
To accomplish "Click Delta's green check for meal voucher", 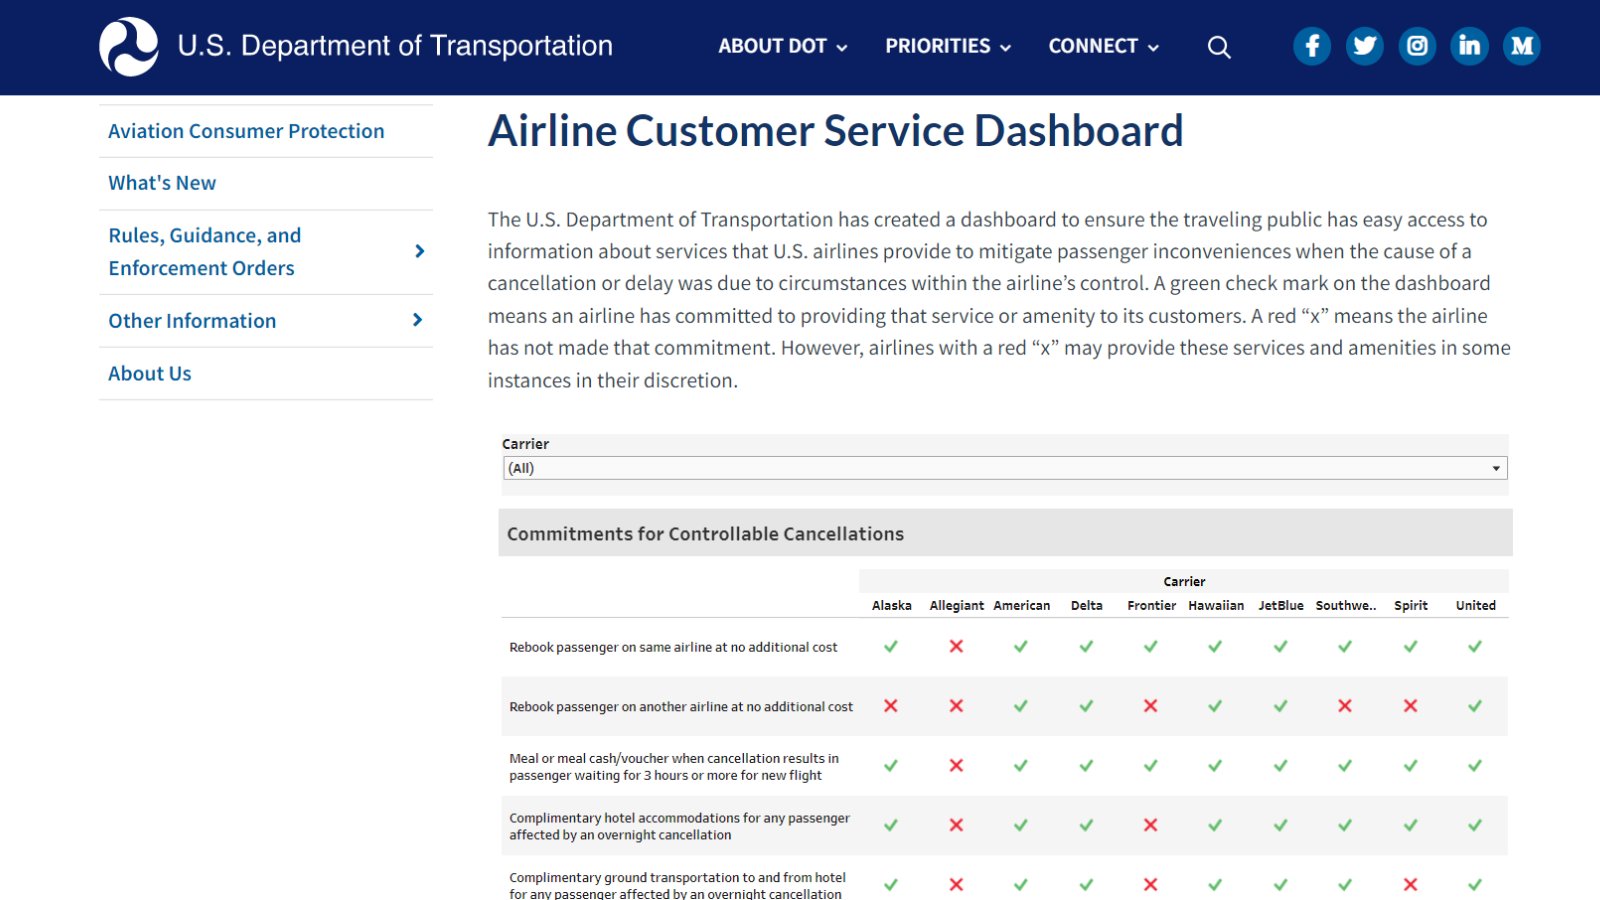I will pyautogui.click(x=1086, y=766).
